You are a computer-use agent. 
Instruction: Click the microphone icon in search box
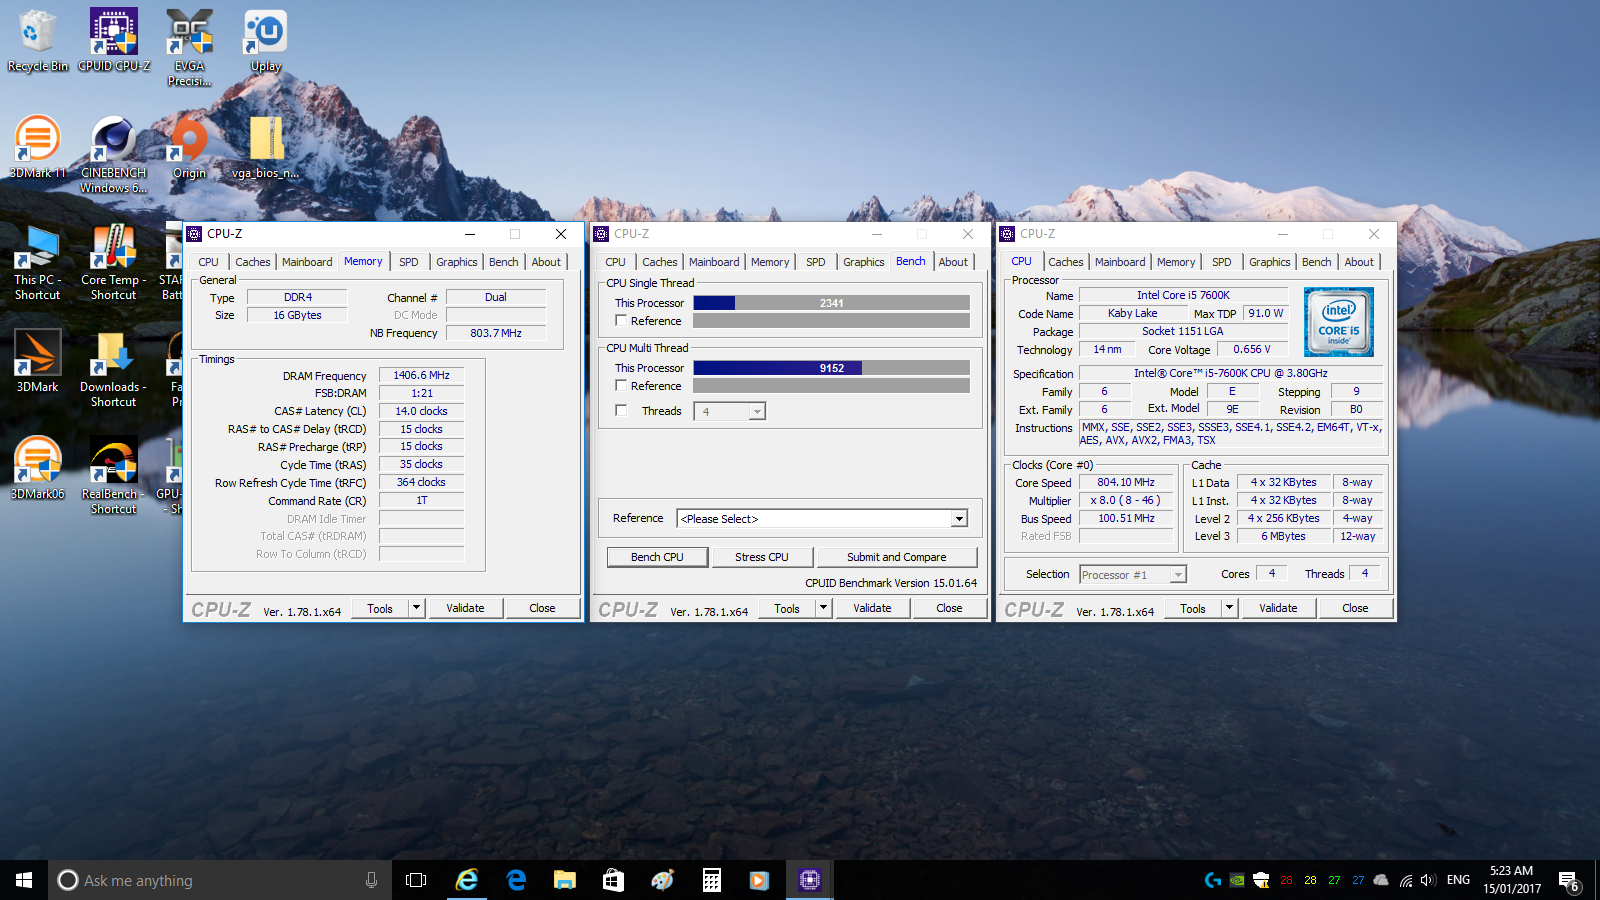371,880
